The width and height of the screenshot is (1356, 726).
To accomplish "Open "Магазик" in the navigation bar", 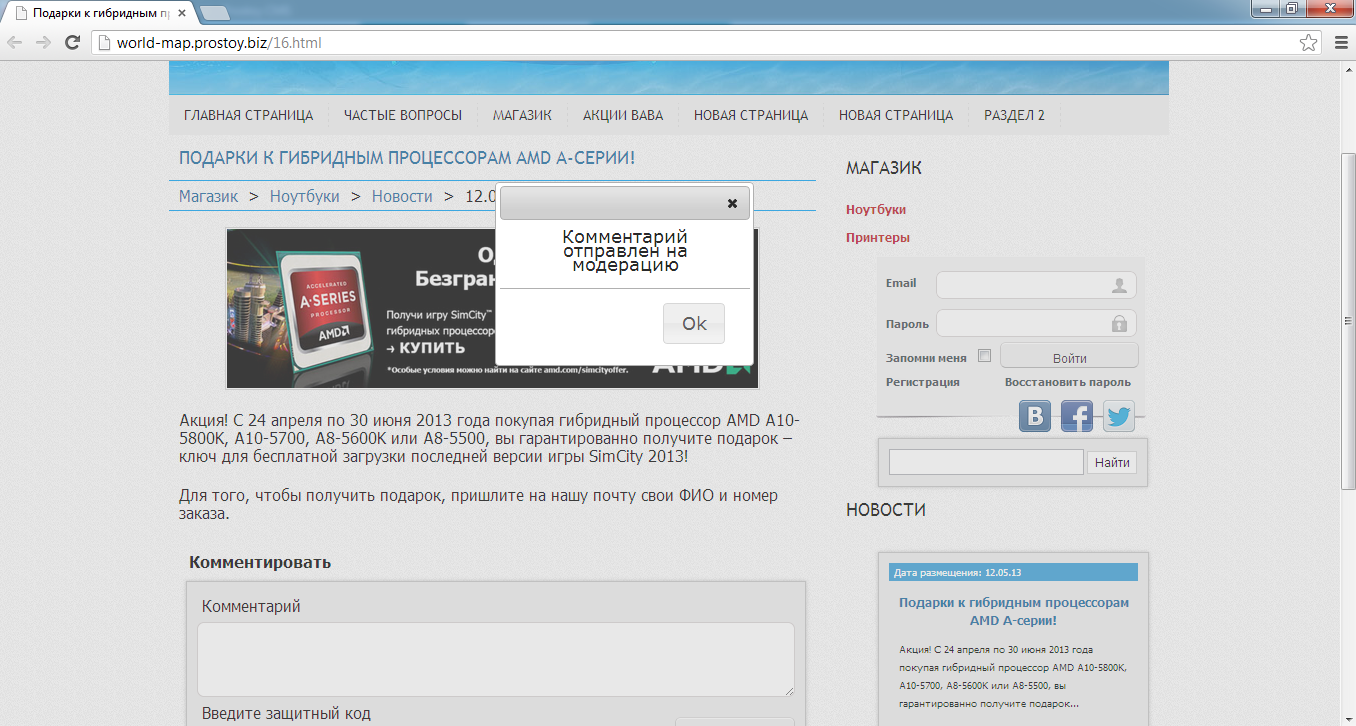I will point(522,115).
